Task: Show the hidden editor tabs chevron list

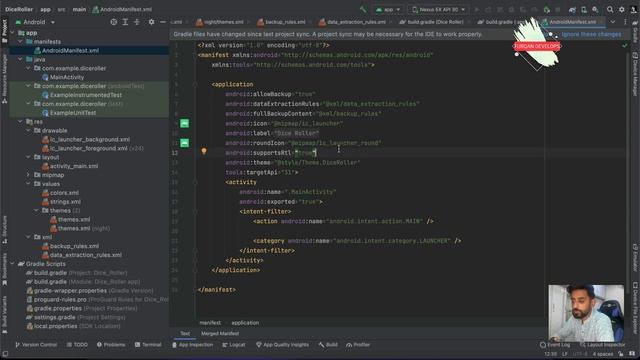Action: tap(613, 22)
